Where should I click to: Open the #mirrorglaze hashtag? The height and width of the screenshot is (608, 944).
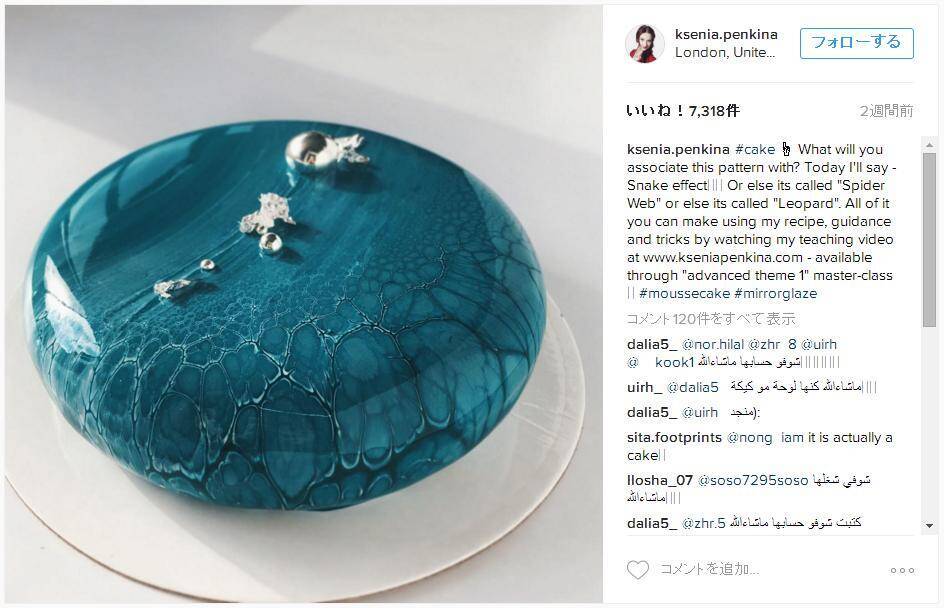(775, 294)
